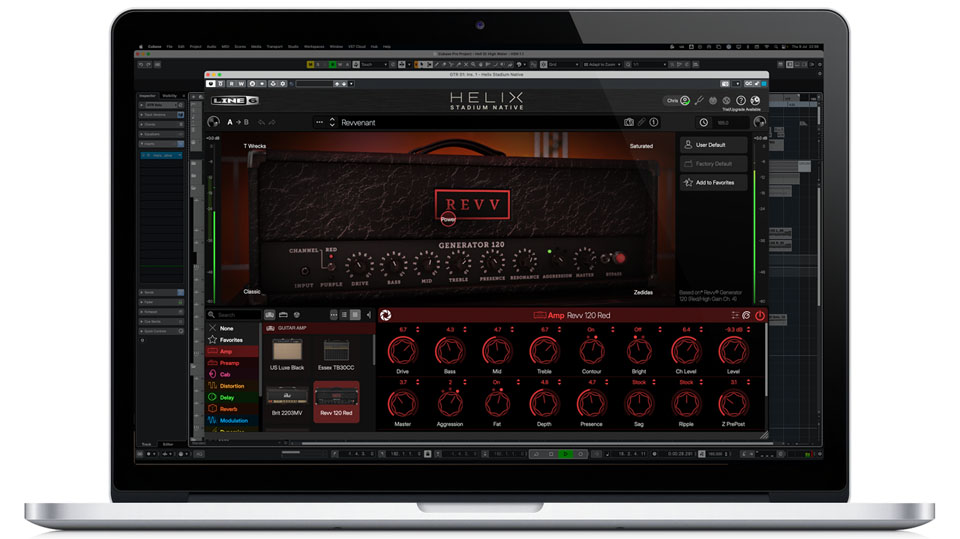The image size is (960, 539).
Task: Click the circular icon beside bypass power
Action: 746,315
